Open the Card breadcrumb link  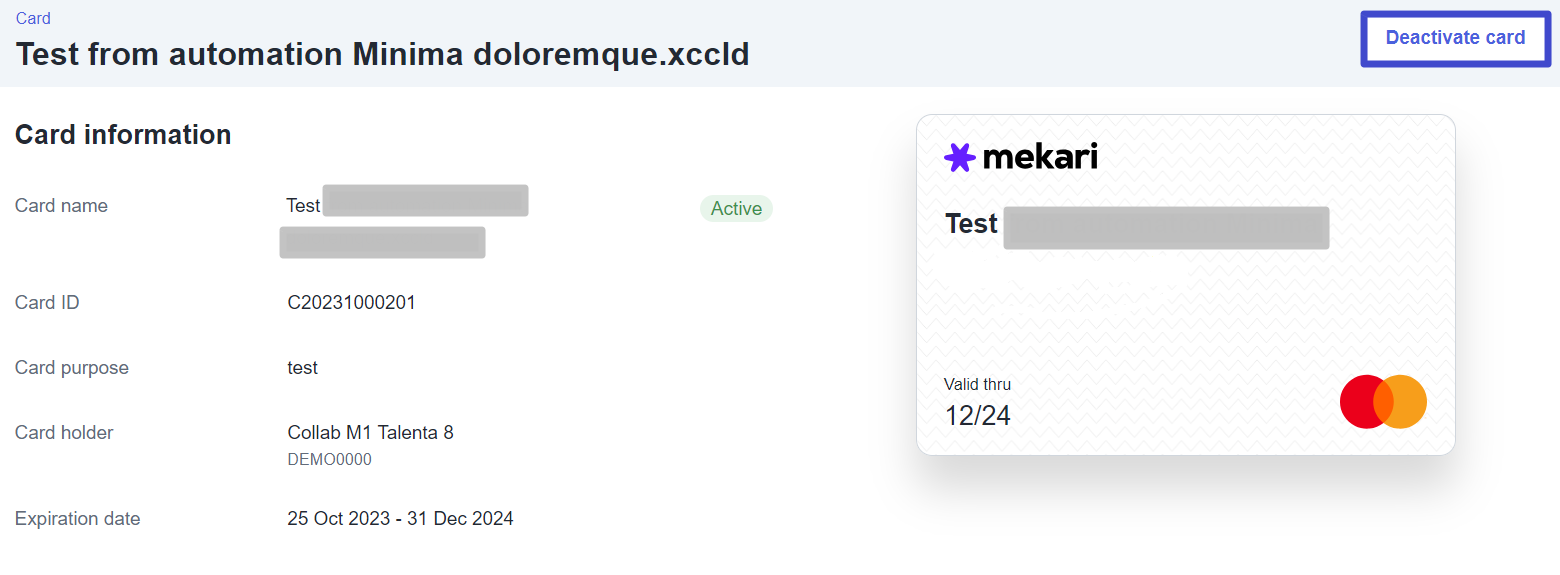point(33,18)
